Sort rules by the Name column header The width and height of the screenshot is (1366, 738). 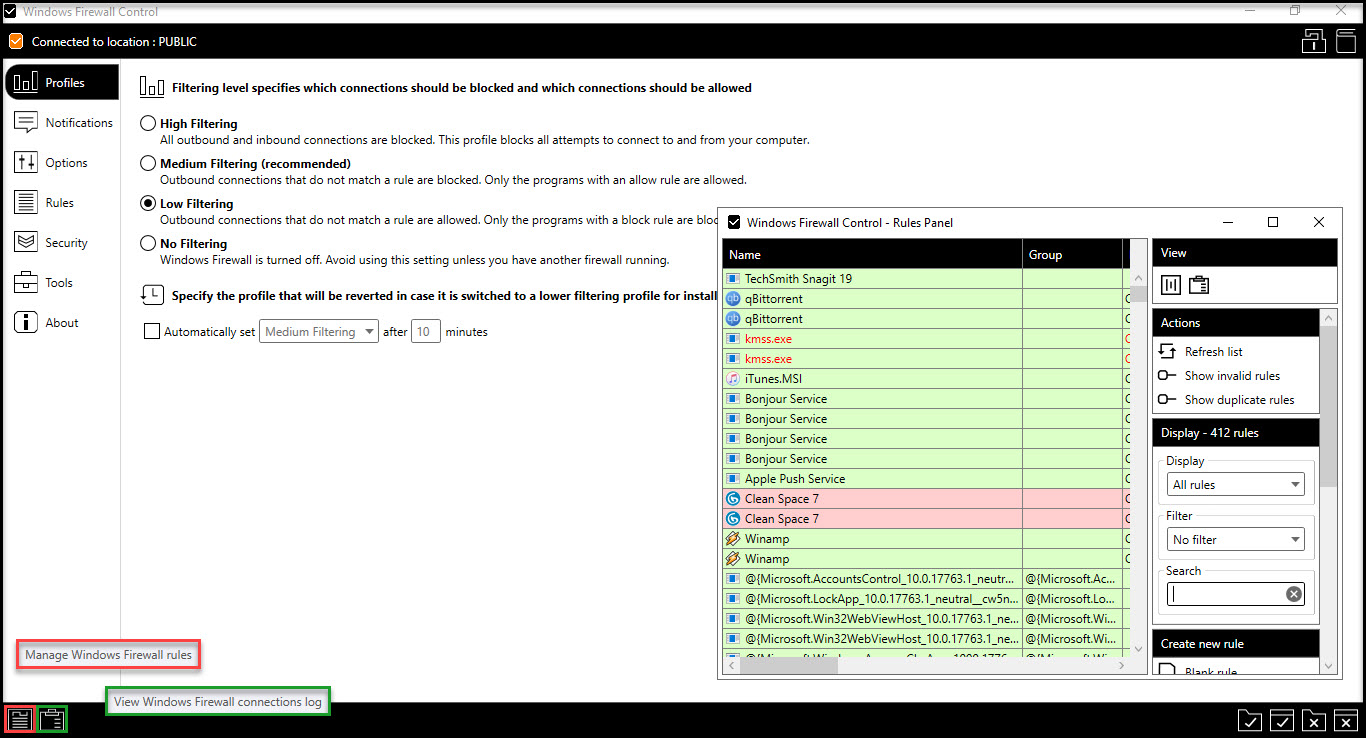click(872, 255)
